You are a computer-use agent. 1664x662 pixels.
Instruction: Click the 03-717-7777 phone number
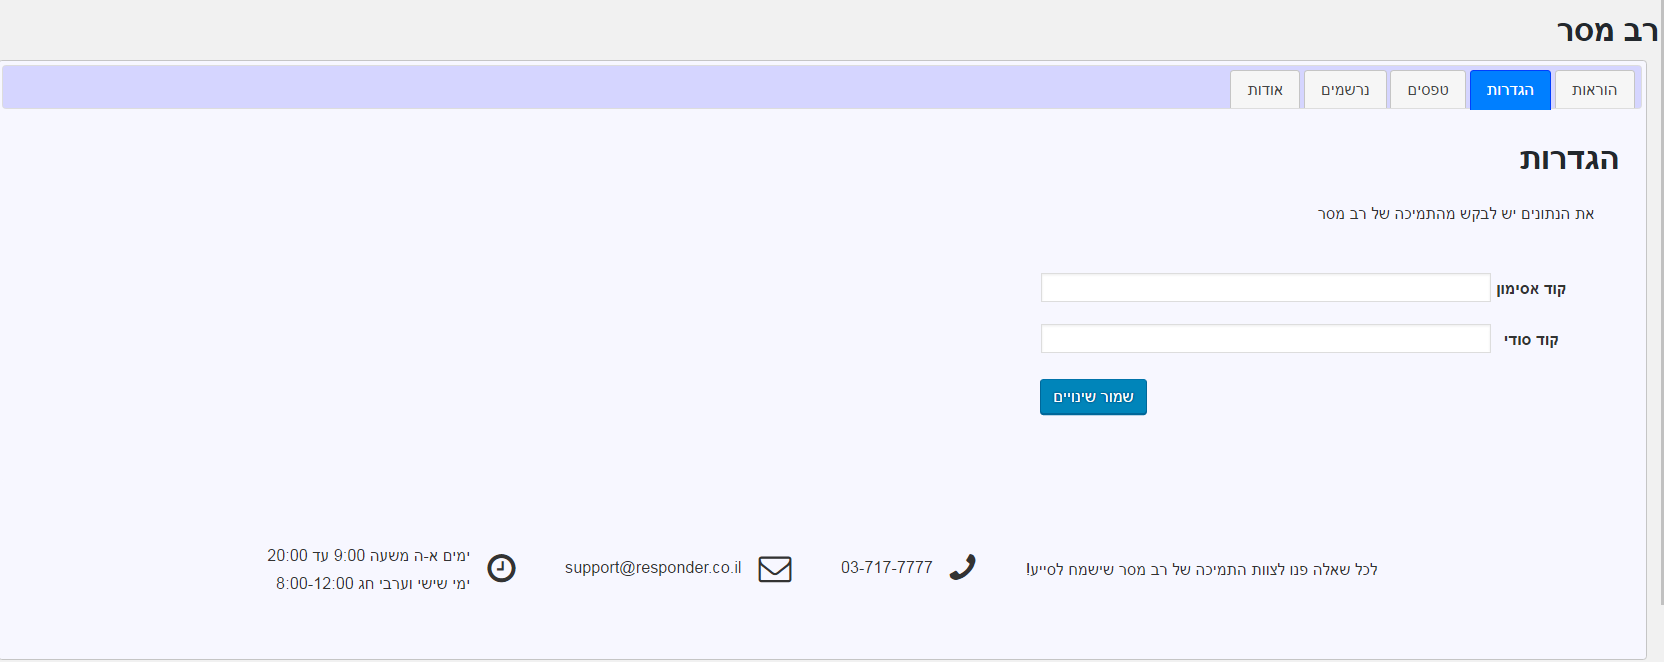click(886, 568)
